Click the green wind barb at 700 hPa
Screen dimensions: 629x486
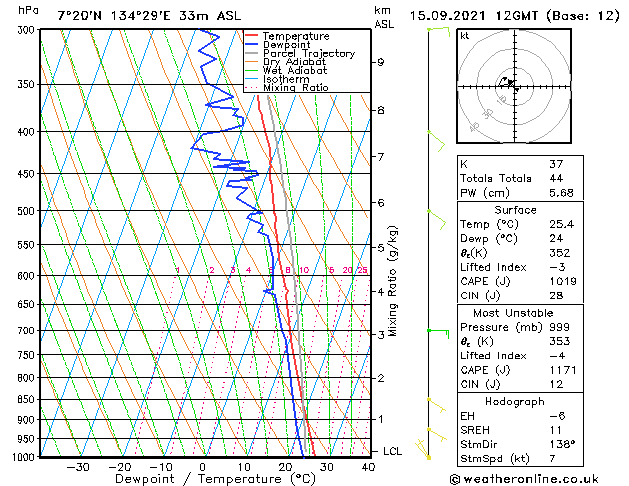coord(437,330)
